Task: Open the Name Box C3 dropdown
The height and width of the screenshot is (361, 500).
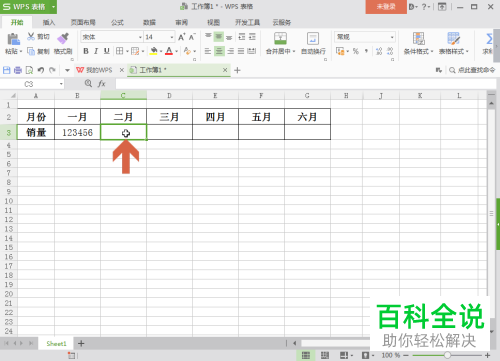Action: (61, 84)
